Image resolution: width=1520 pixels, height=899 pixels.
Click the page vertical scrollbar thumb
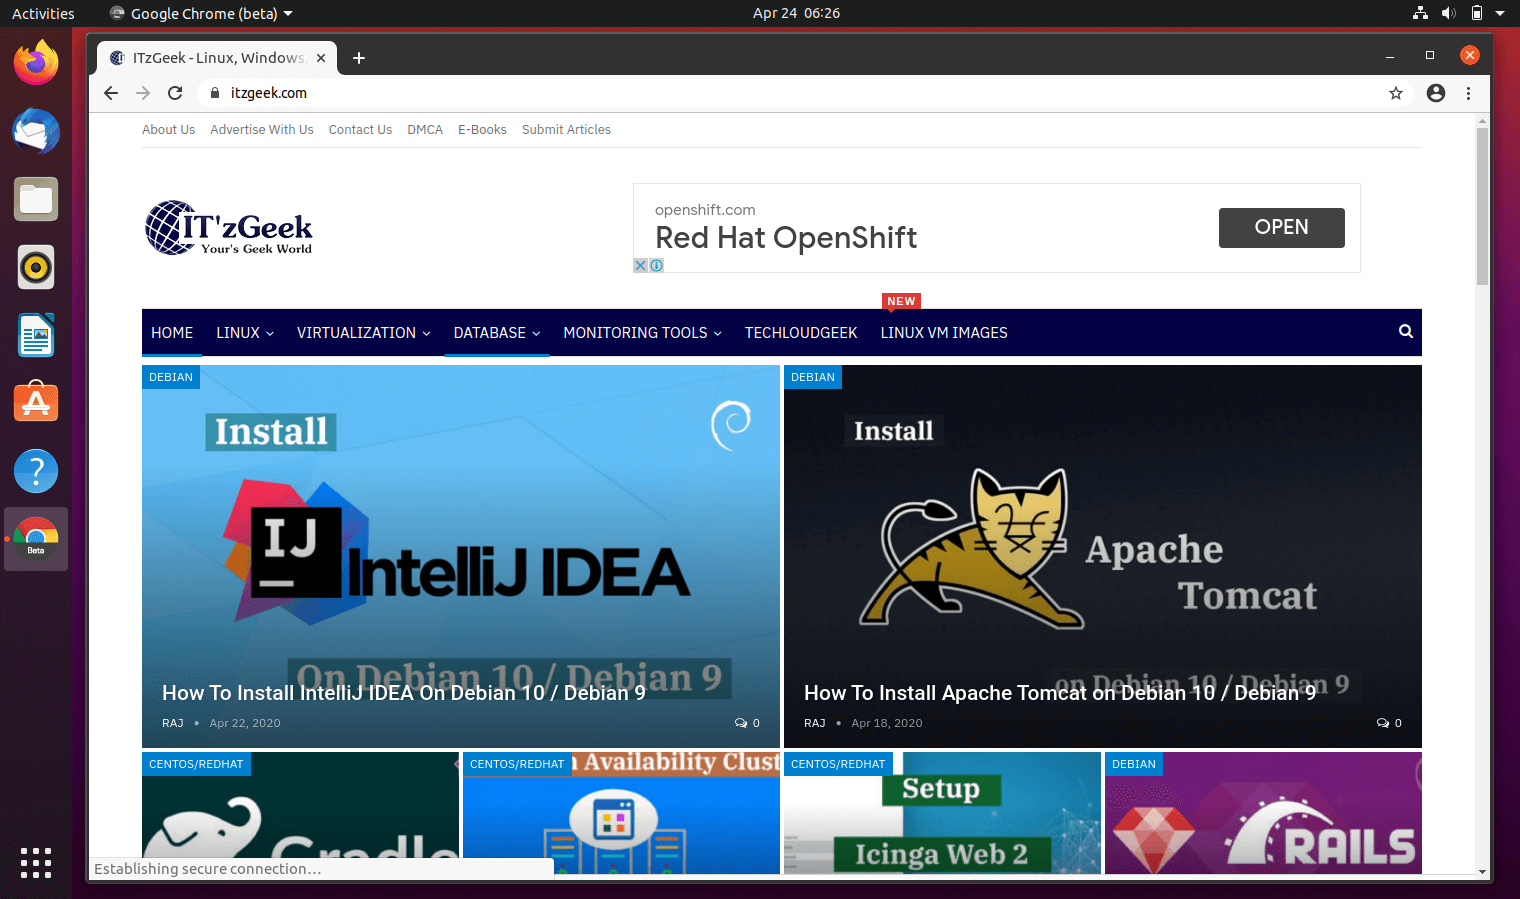click(x=1482, y=205)
